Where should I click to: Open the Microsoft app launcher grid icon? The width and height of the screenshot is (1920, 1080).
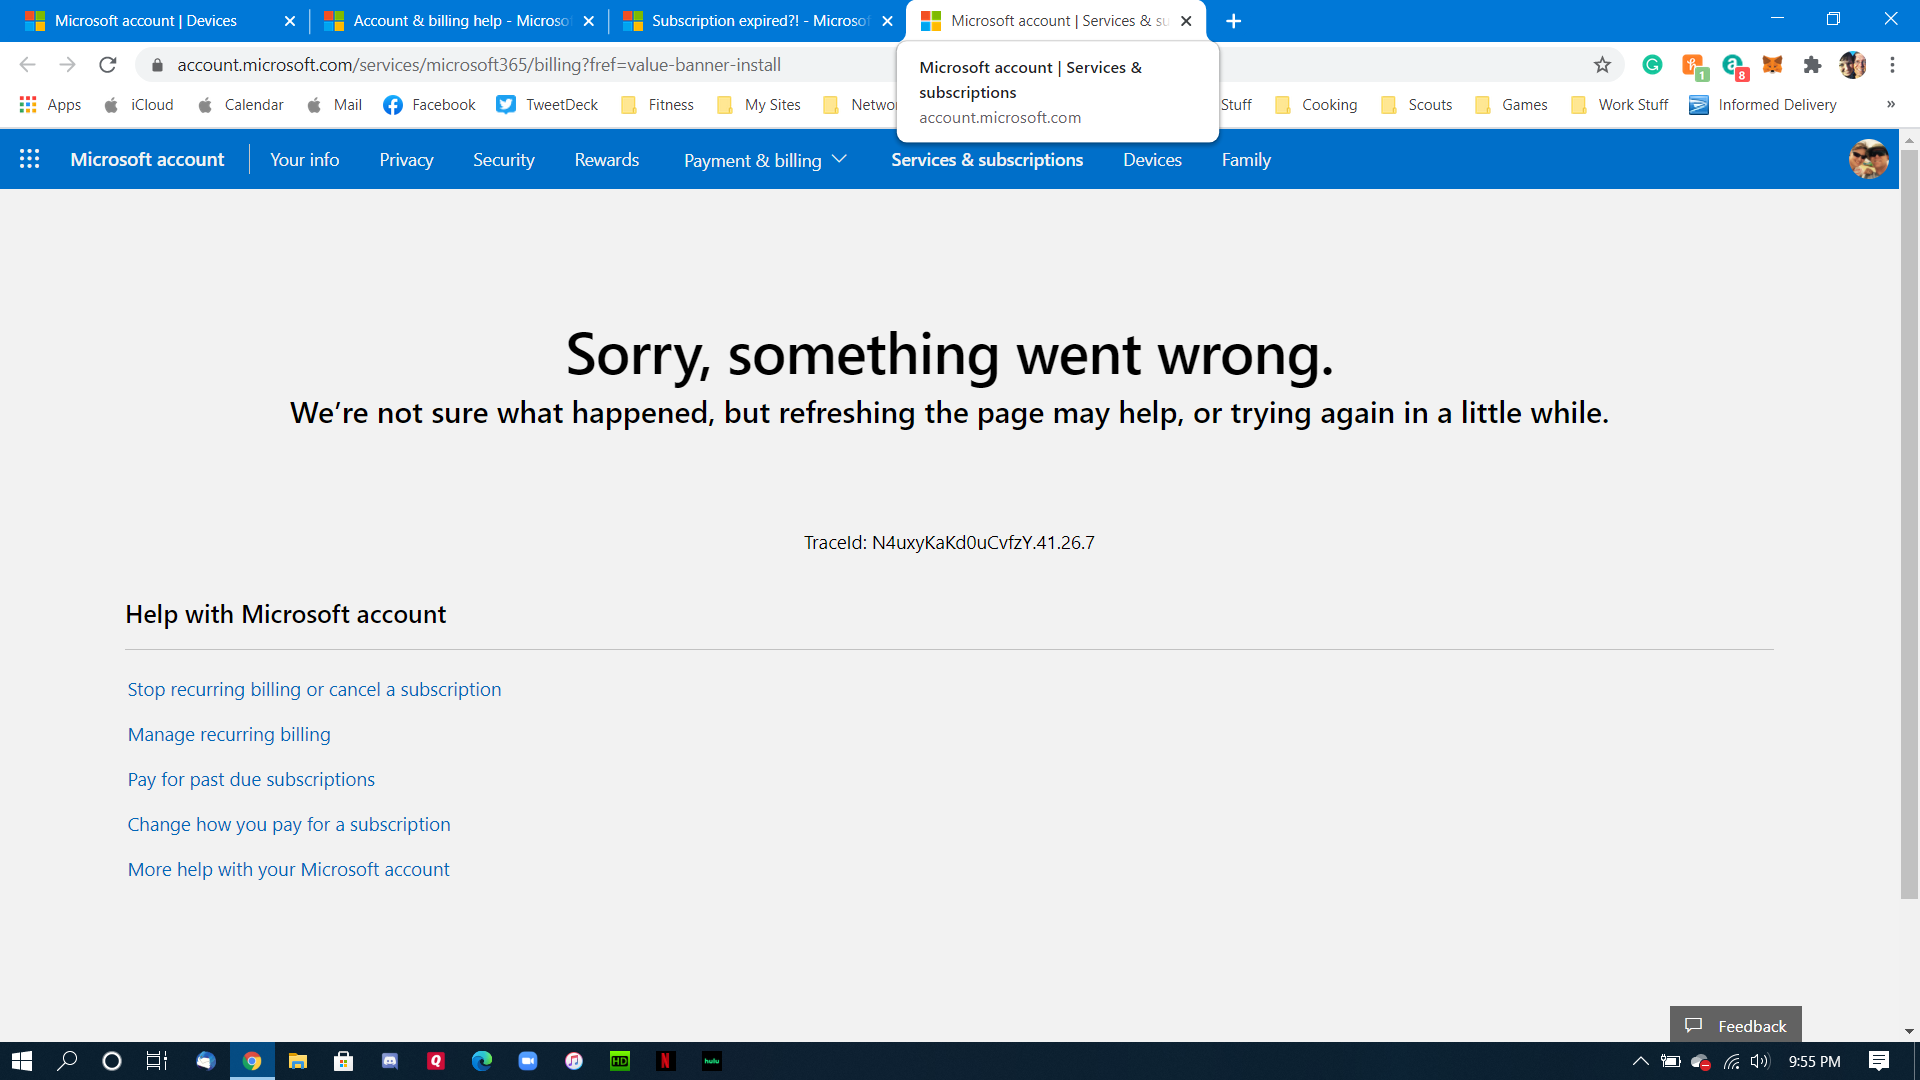pyautogui.click(x=29, y=159)
